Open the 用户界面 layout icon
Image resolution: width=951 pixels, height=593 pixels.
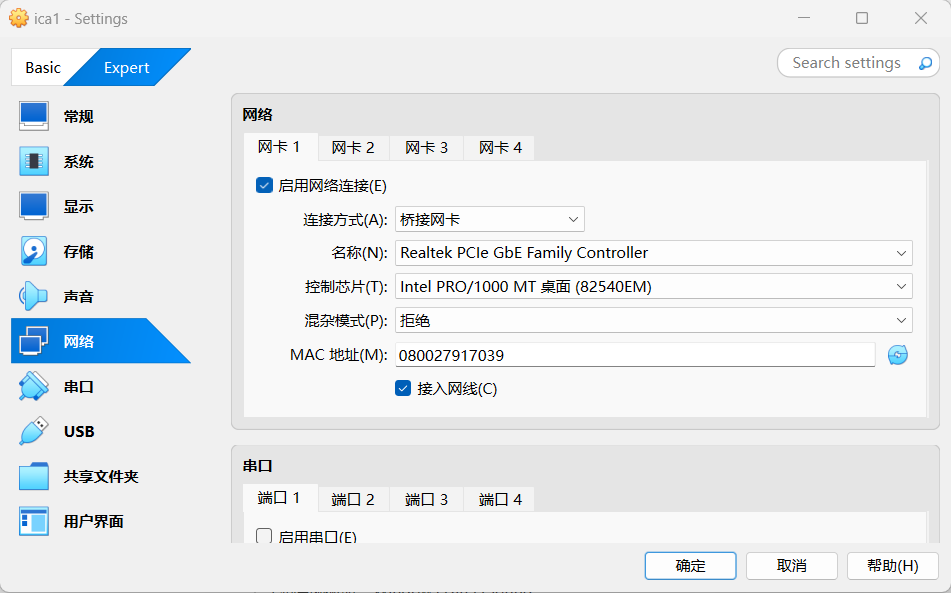pos(33,521)
